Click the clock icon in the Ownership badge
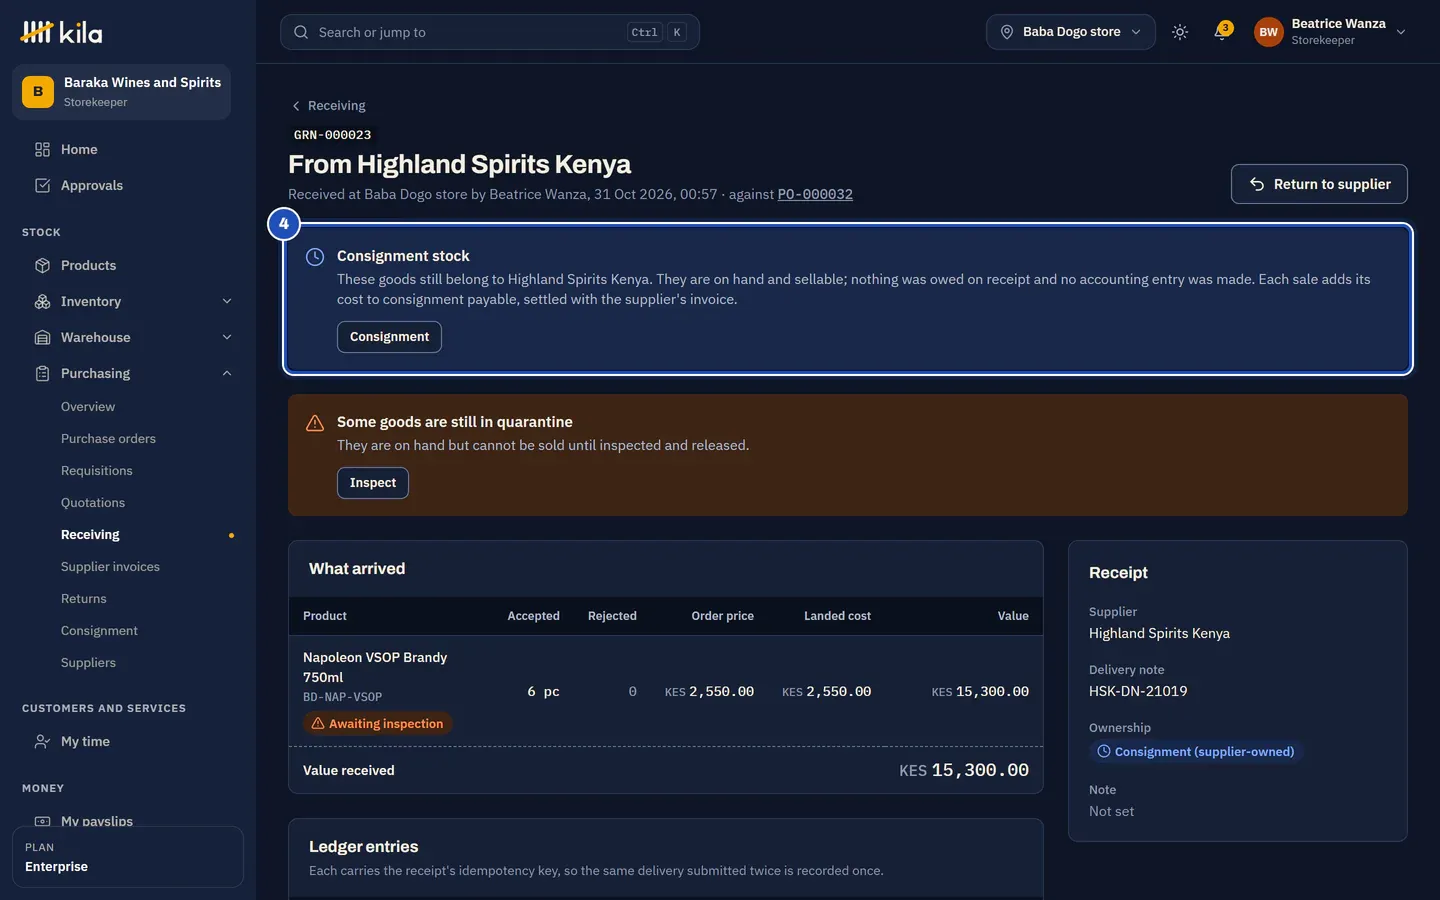 (x=1104, y=751)
